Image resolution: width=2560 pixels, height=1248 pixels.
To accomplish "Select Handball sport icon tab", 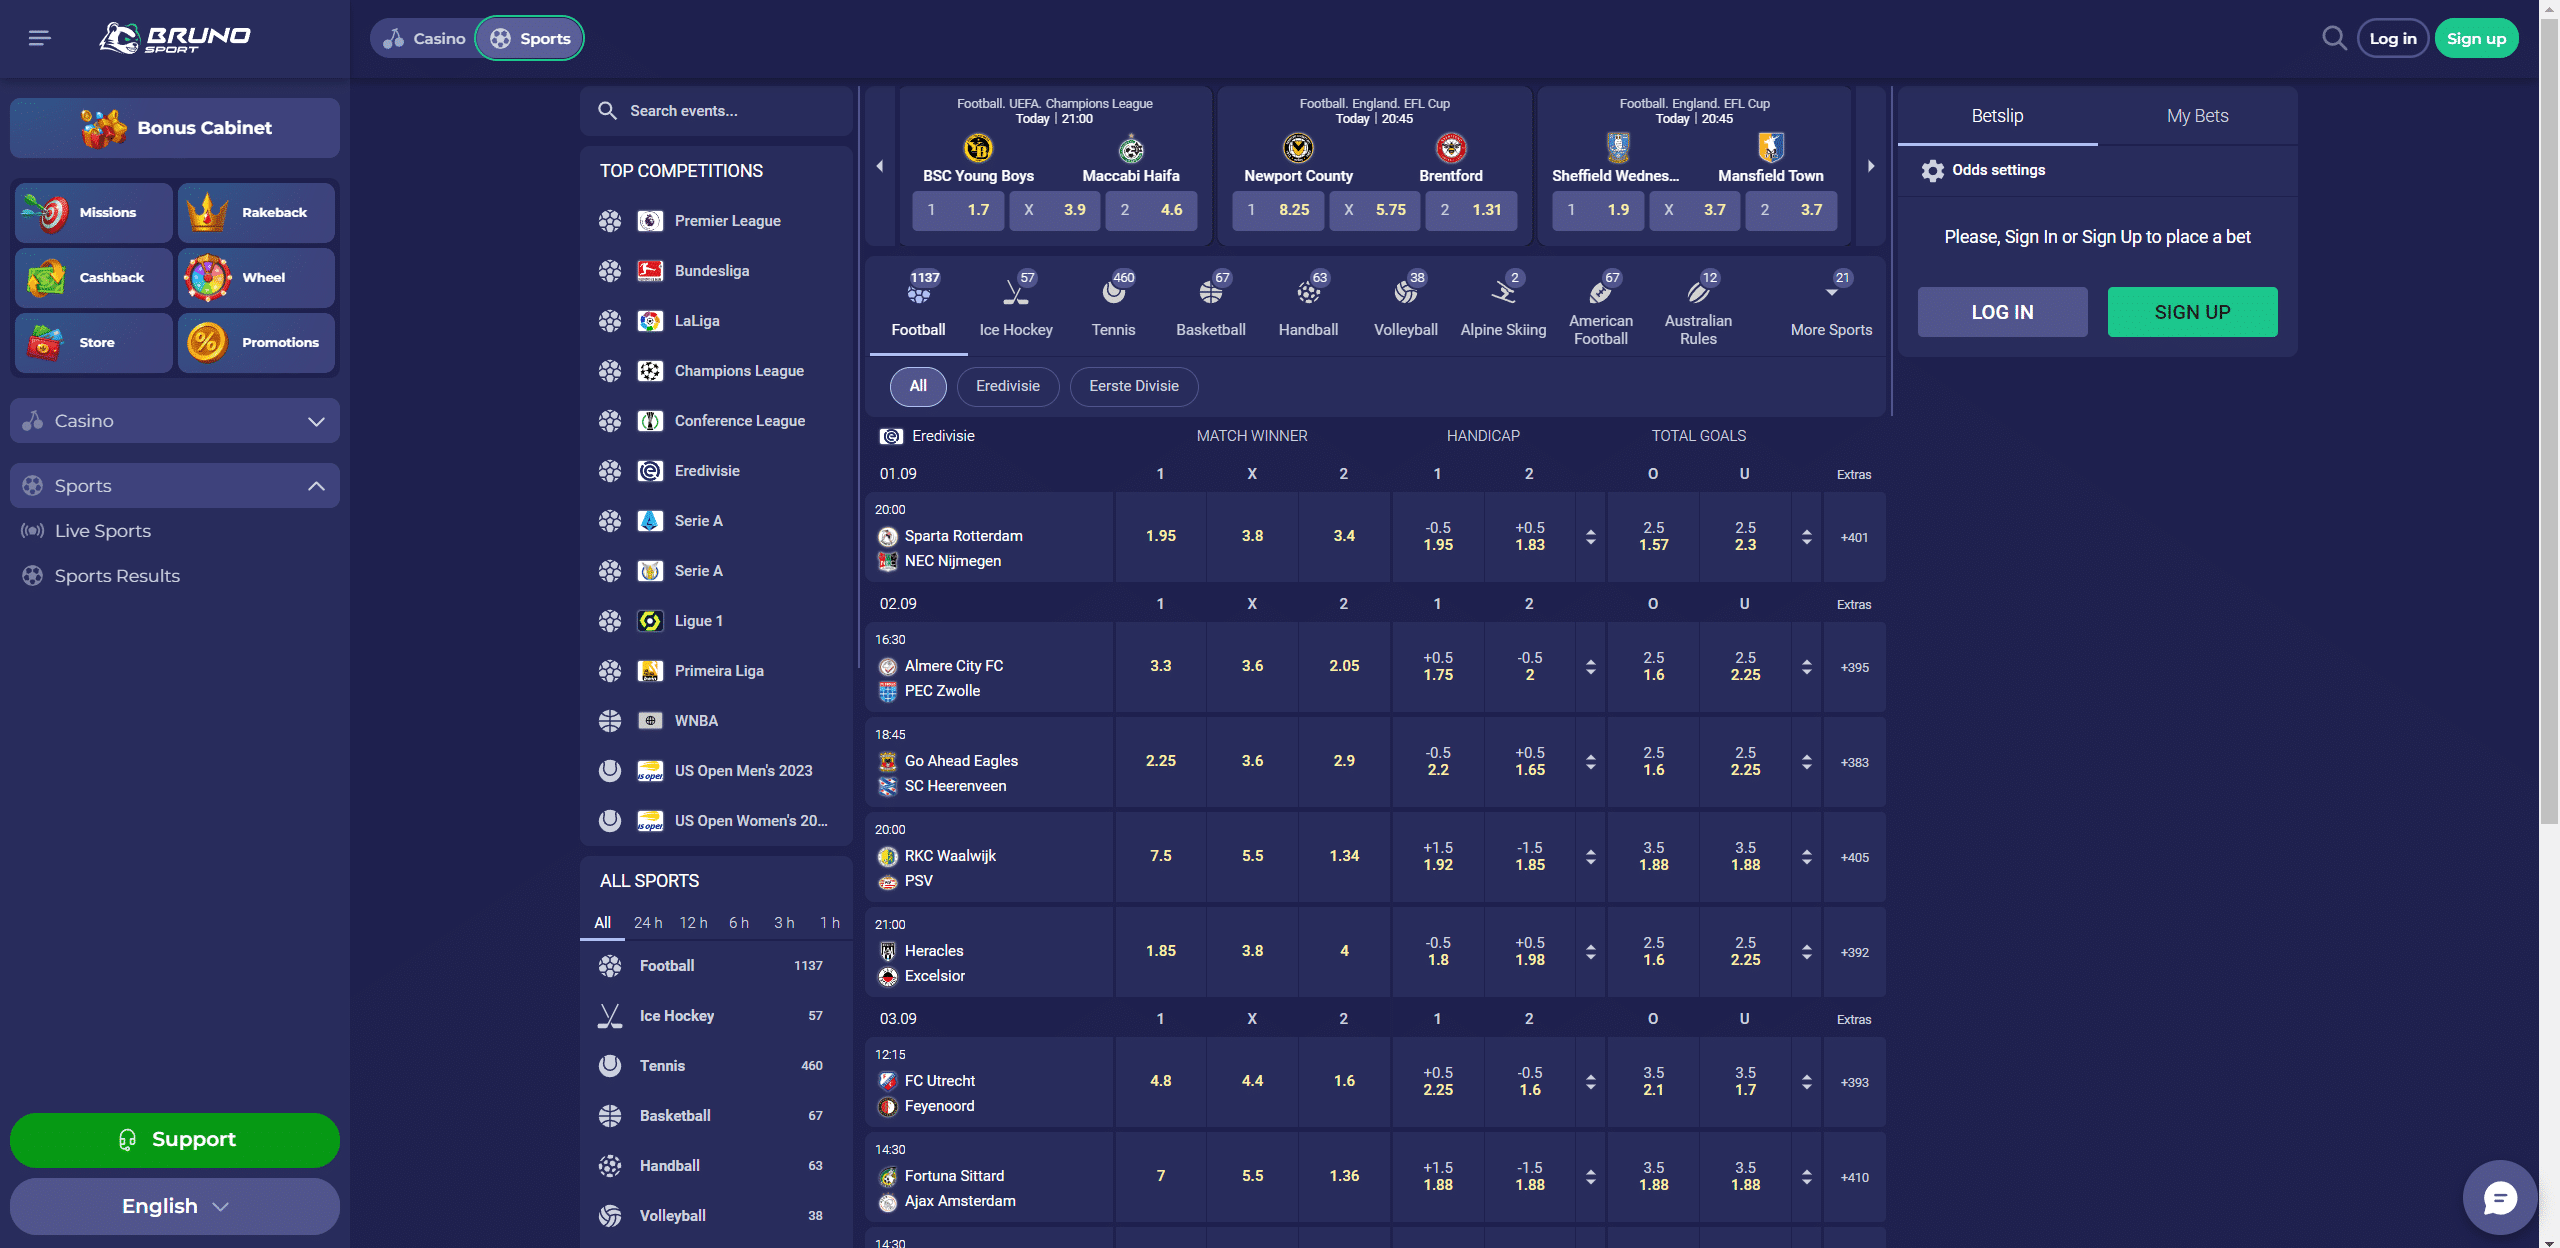I will tap(1308, 305).
